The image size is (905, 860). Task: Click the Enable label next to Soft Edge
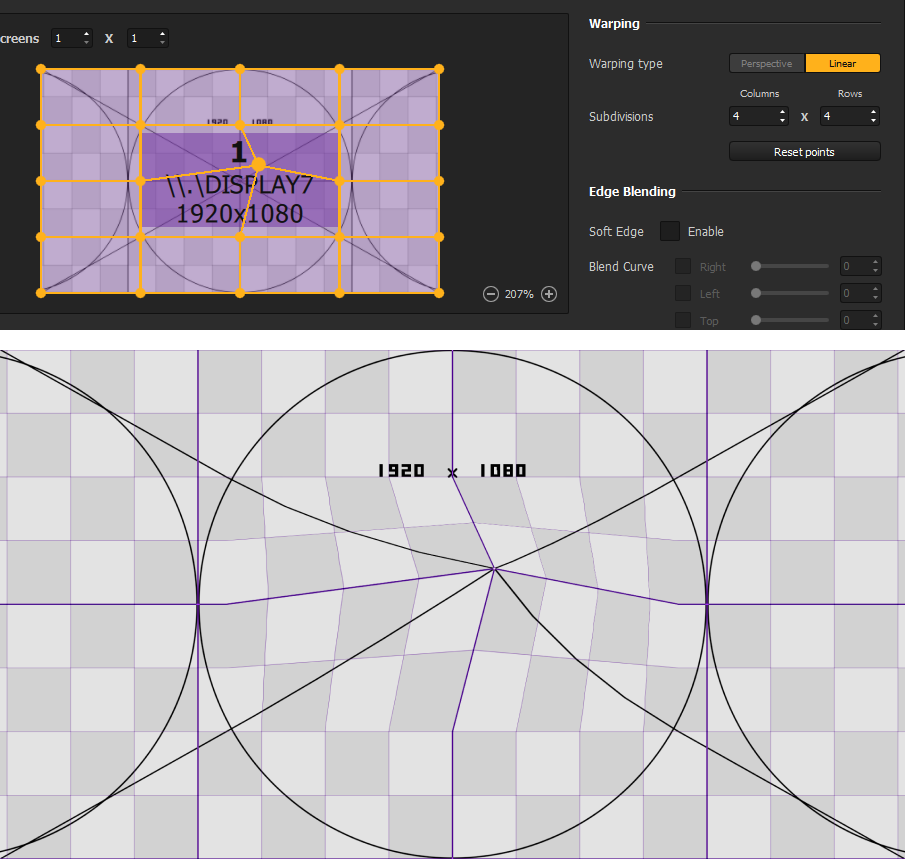pyautogui.click(x=705, y=231)
